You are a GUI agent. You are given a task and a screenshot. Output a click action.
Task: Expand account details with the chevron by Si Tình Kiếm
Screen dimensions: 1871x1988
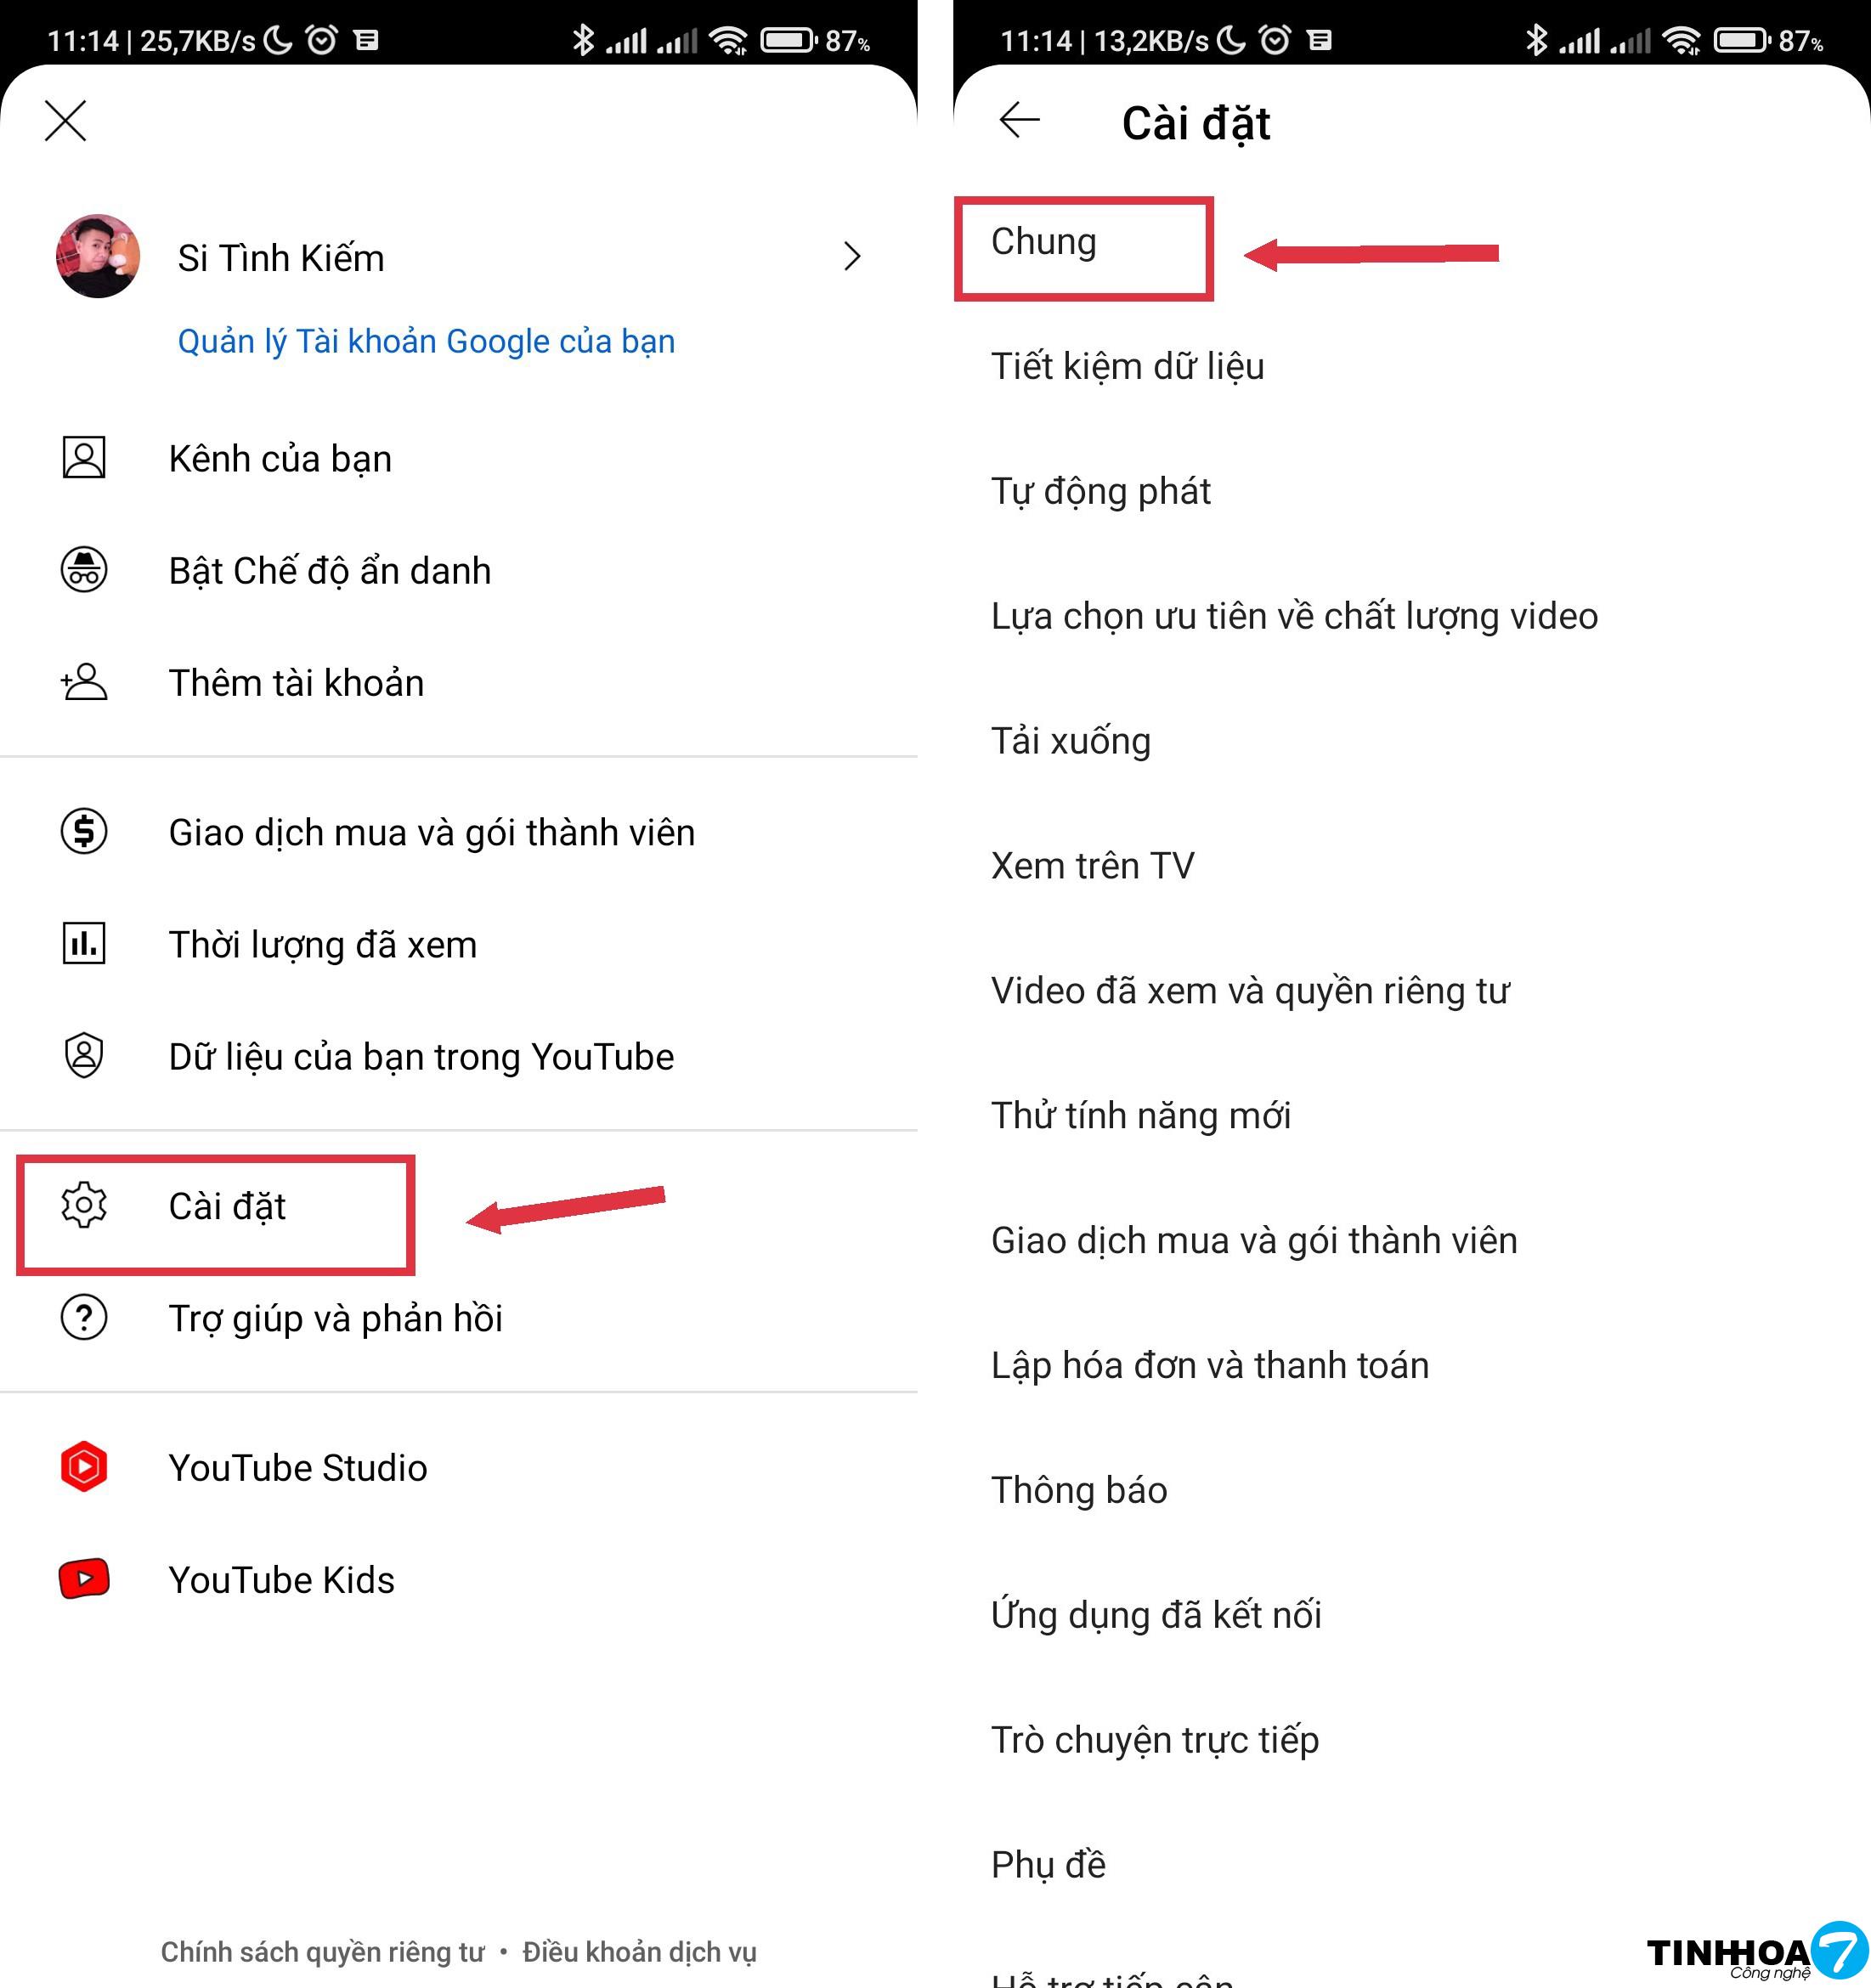852,257
